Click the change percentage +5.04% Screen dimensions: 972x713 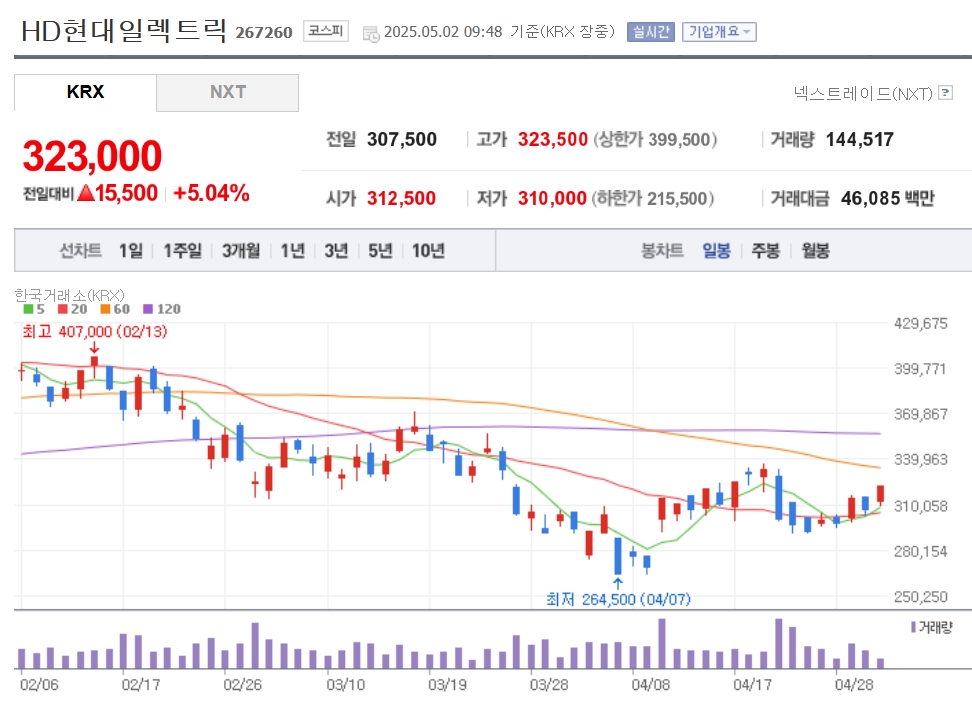click(x=211, y=193)
